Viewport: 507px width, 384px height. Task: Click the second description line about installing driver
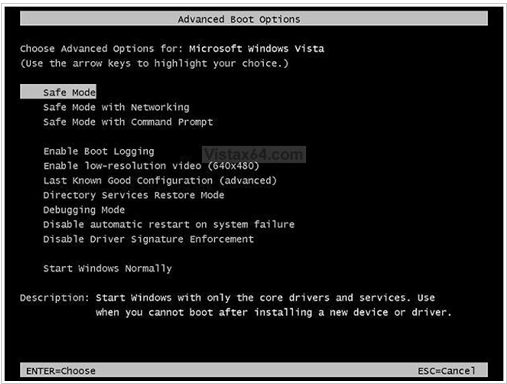(x=273, y=312)
